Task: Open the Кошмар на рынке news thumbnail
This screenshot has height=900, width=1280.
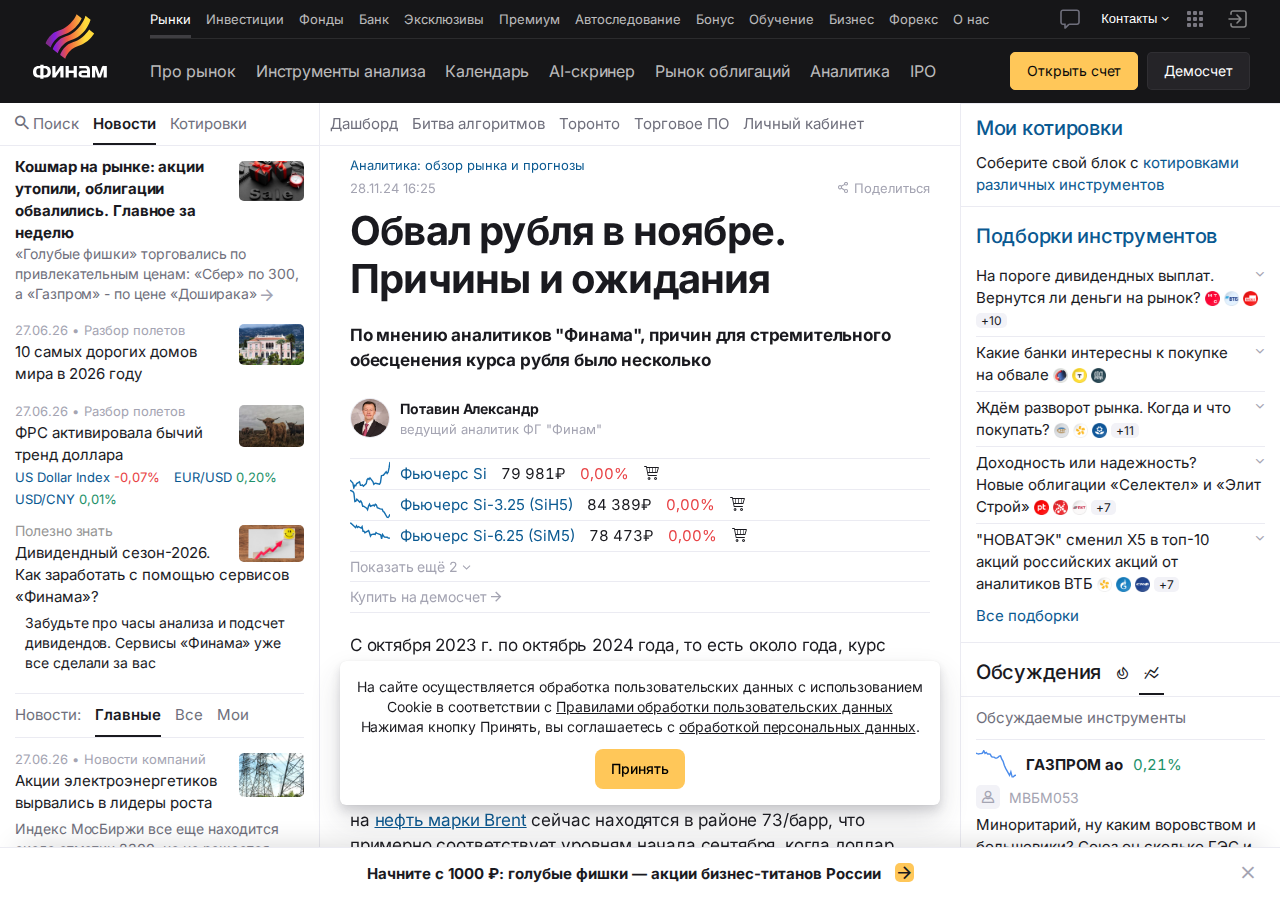Action: (271, 181)
